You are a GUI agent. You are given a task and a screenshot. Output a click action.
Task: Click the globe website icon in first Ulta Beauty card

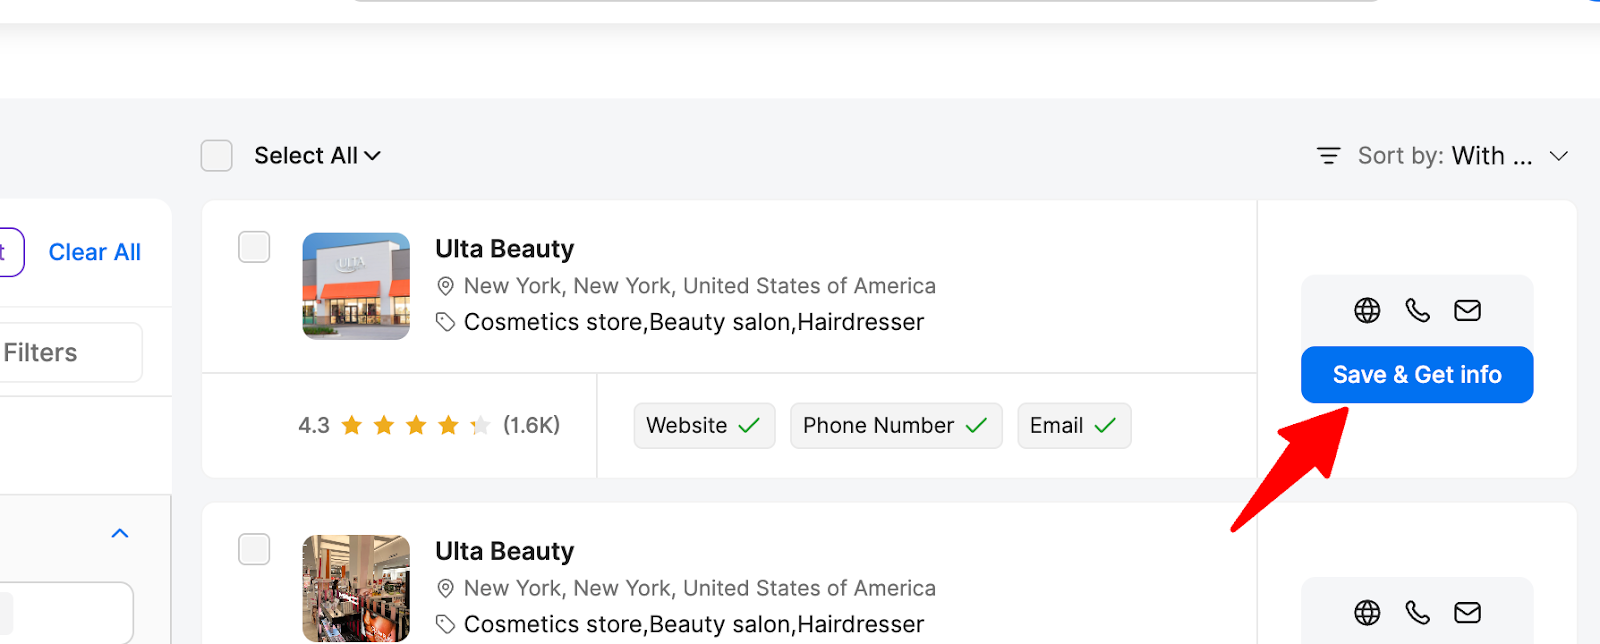1367,311
